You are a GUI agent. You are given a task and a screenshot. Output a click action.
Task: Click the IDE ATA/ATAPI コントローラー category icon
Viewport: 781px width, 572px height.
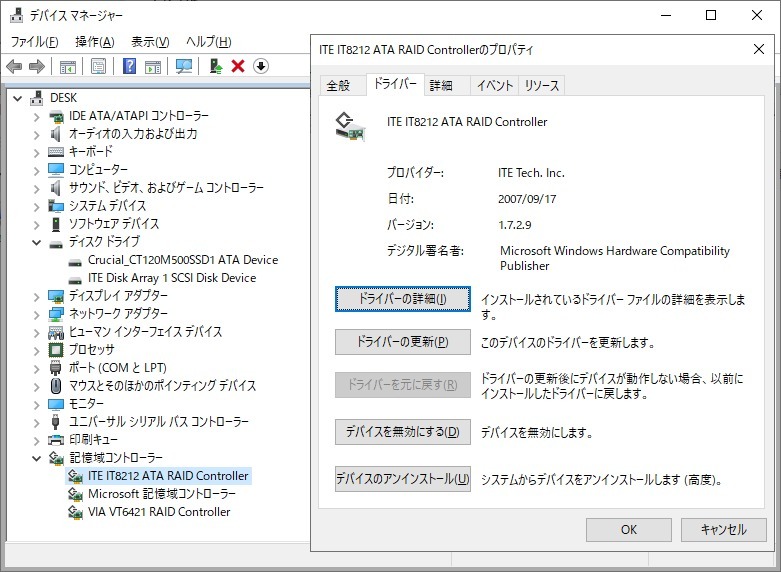(x=56, y=116)
